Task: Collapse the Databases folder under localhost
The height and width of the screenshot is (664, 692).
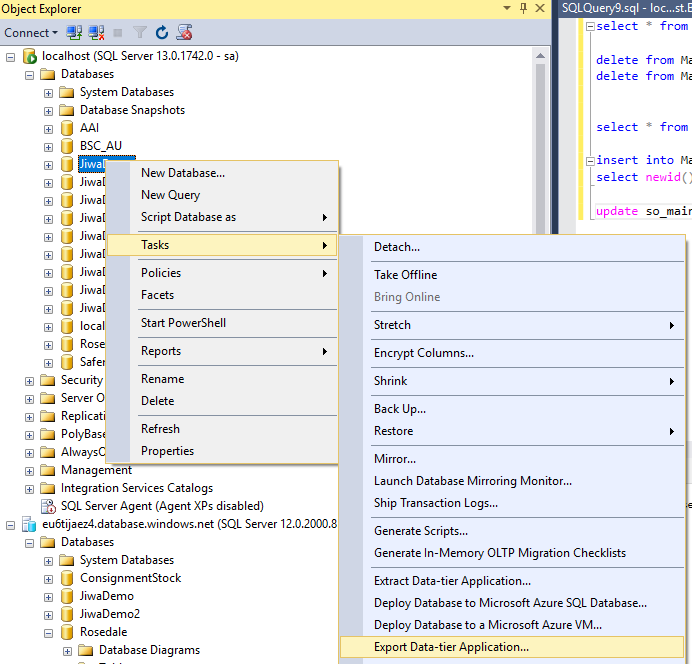Action: 30,75
